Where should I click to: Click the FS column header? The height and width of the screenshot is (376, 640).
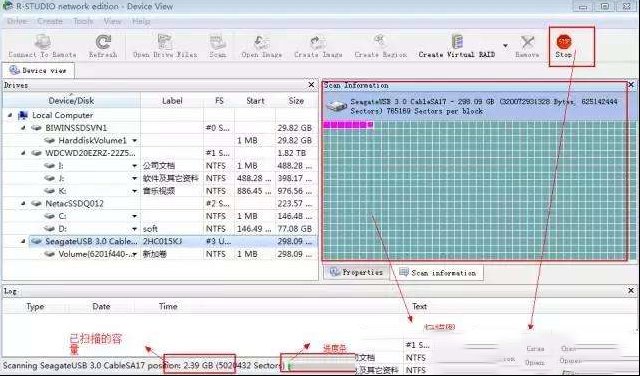219,100
